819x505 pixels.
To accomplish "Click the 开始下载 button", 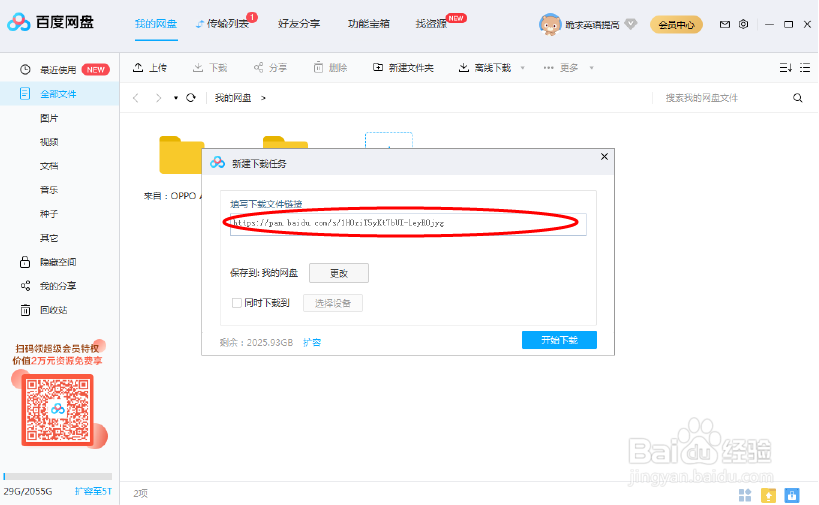I will [559, 340].
